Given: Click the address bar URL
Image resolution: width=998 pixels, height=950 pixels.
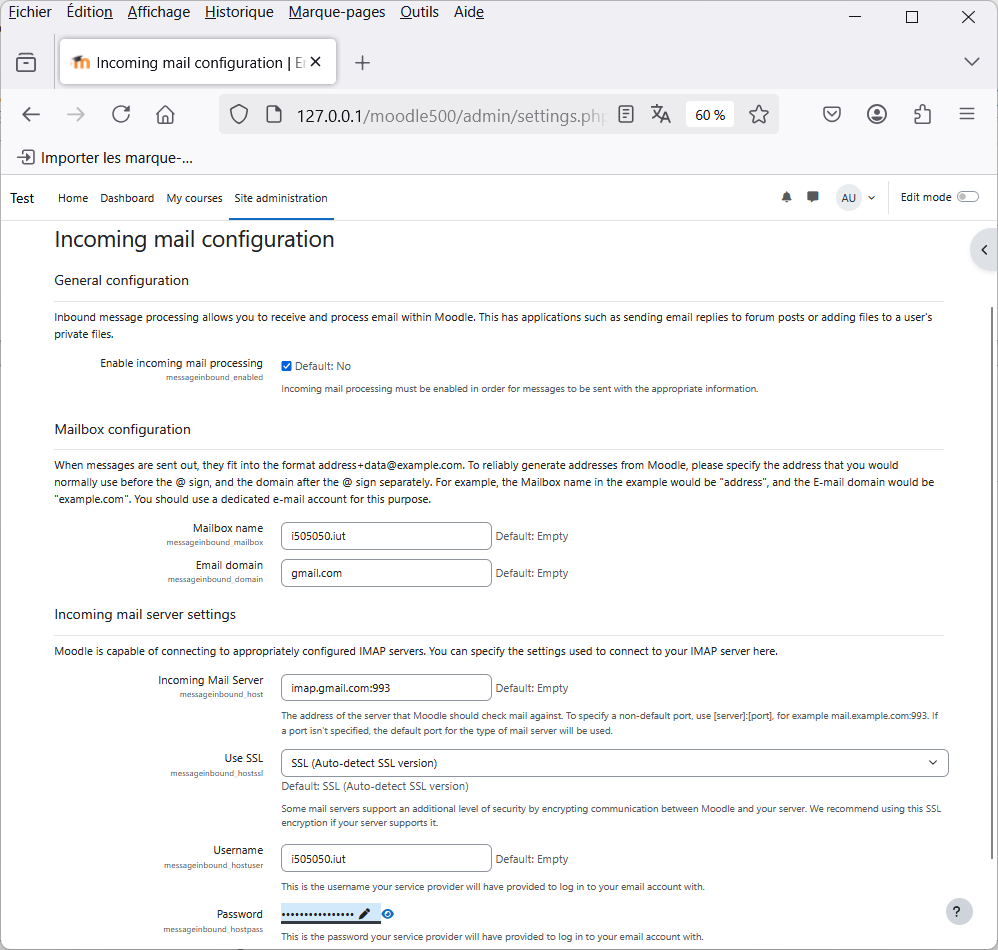Looking at the screenshot, I should pos(452,116).
